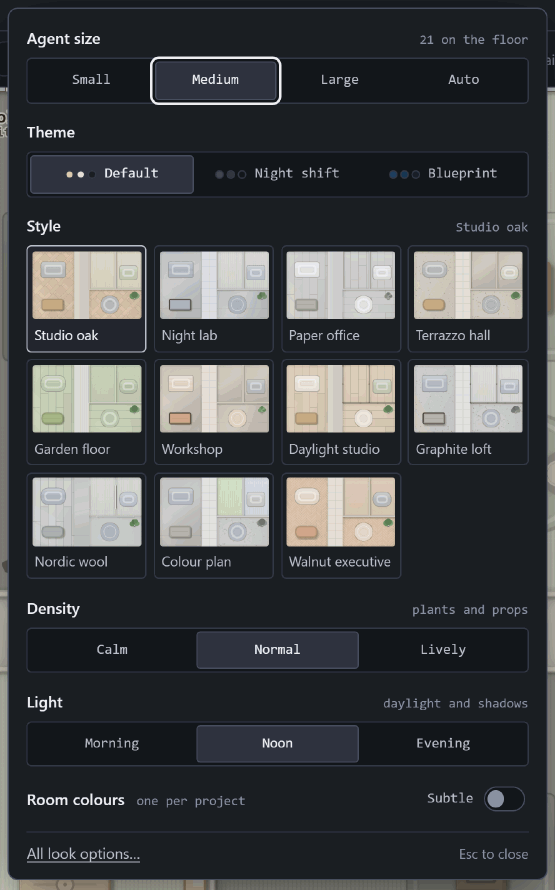Screen dimensions: 555x890
Task: Pick the Walnut executive style thumbnail
Action: click(x=341, y=526)
